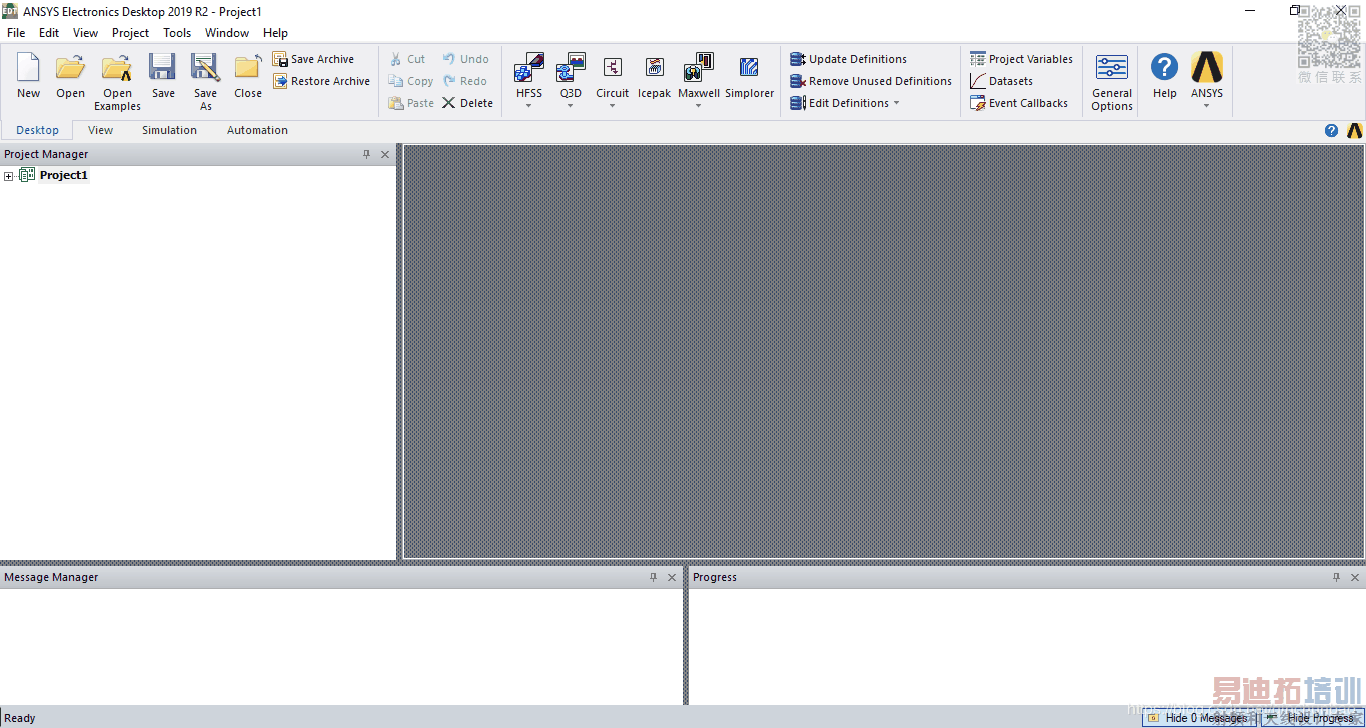Click the Redo tool in the ribbon
The width and height of the screenshot is (1366, 728).
(464, 81)
